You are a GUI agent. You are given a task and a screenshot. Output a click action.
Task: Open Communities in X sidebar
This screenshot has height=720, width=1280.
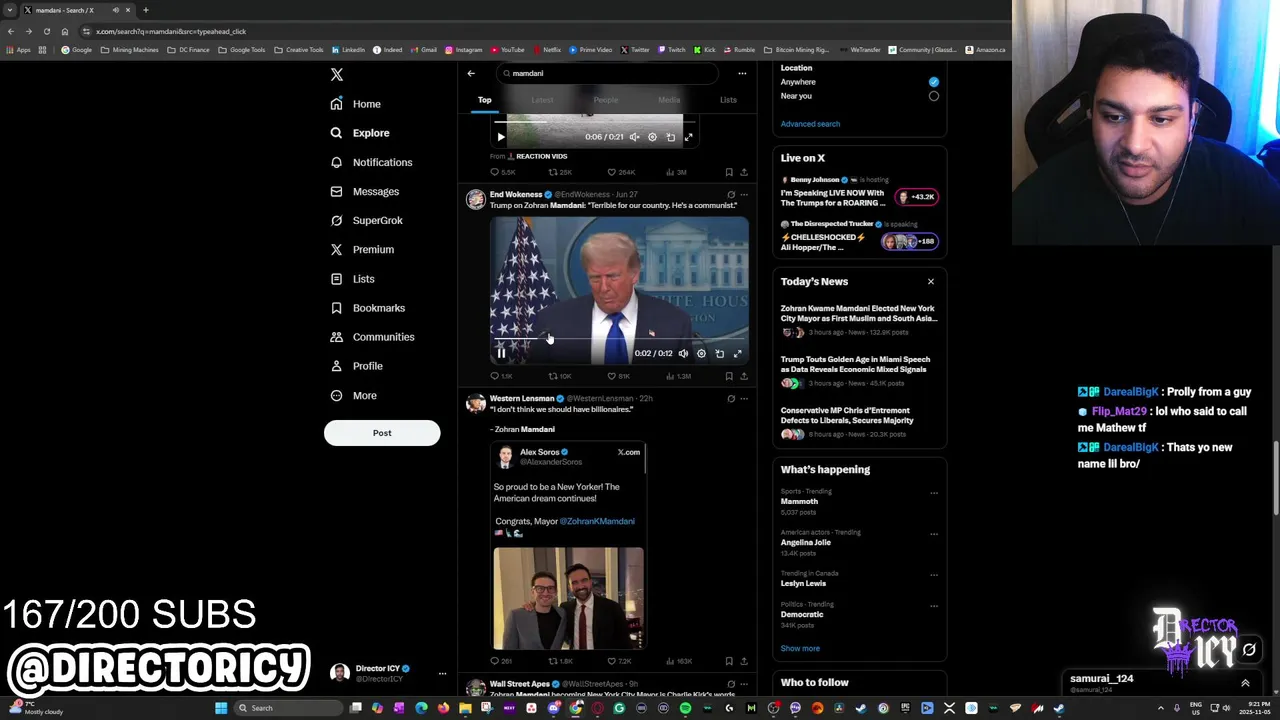(x=372, y=337)
